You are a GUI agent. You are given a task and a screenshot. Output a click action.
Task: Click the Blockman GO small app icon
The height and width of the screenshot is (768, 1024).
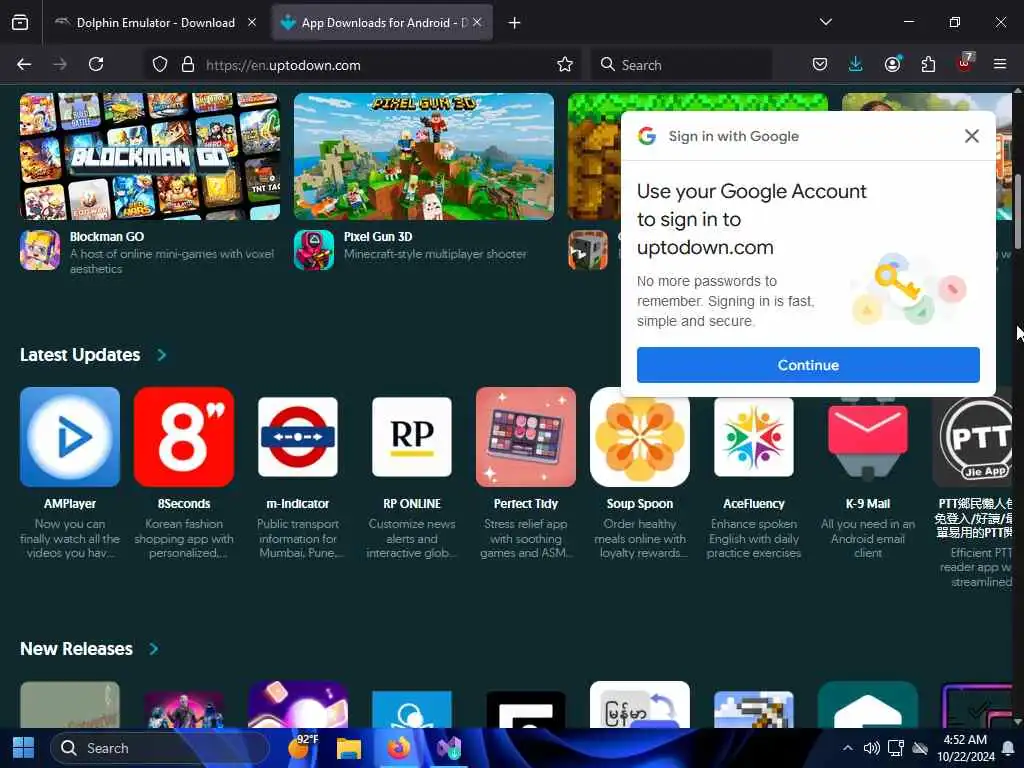[x=40, y=250]
